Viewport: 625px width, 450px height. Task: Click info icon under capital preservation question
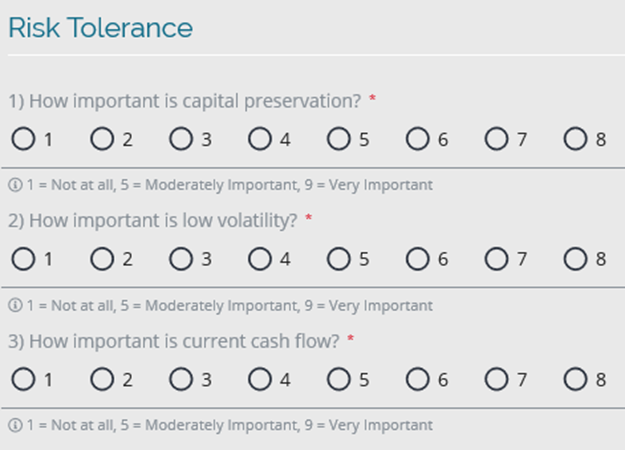(15, 185)
